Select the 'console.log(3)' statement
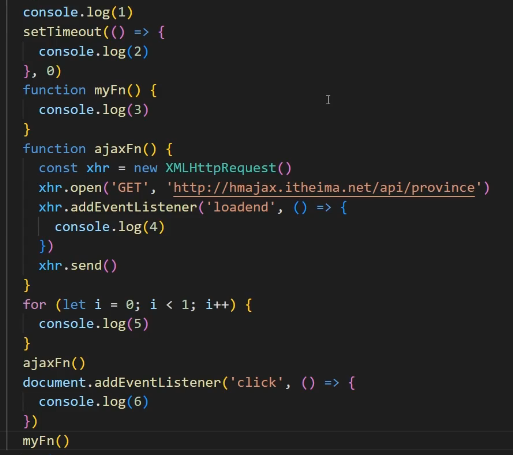 point(94,110)
